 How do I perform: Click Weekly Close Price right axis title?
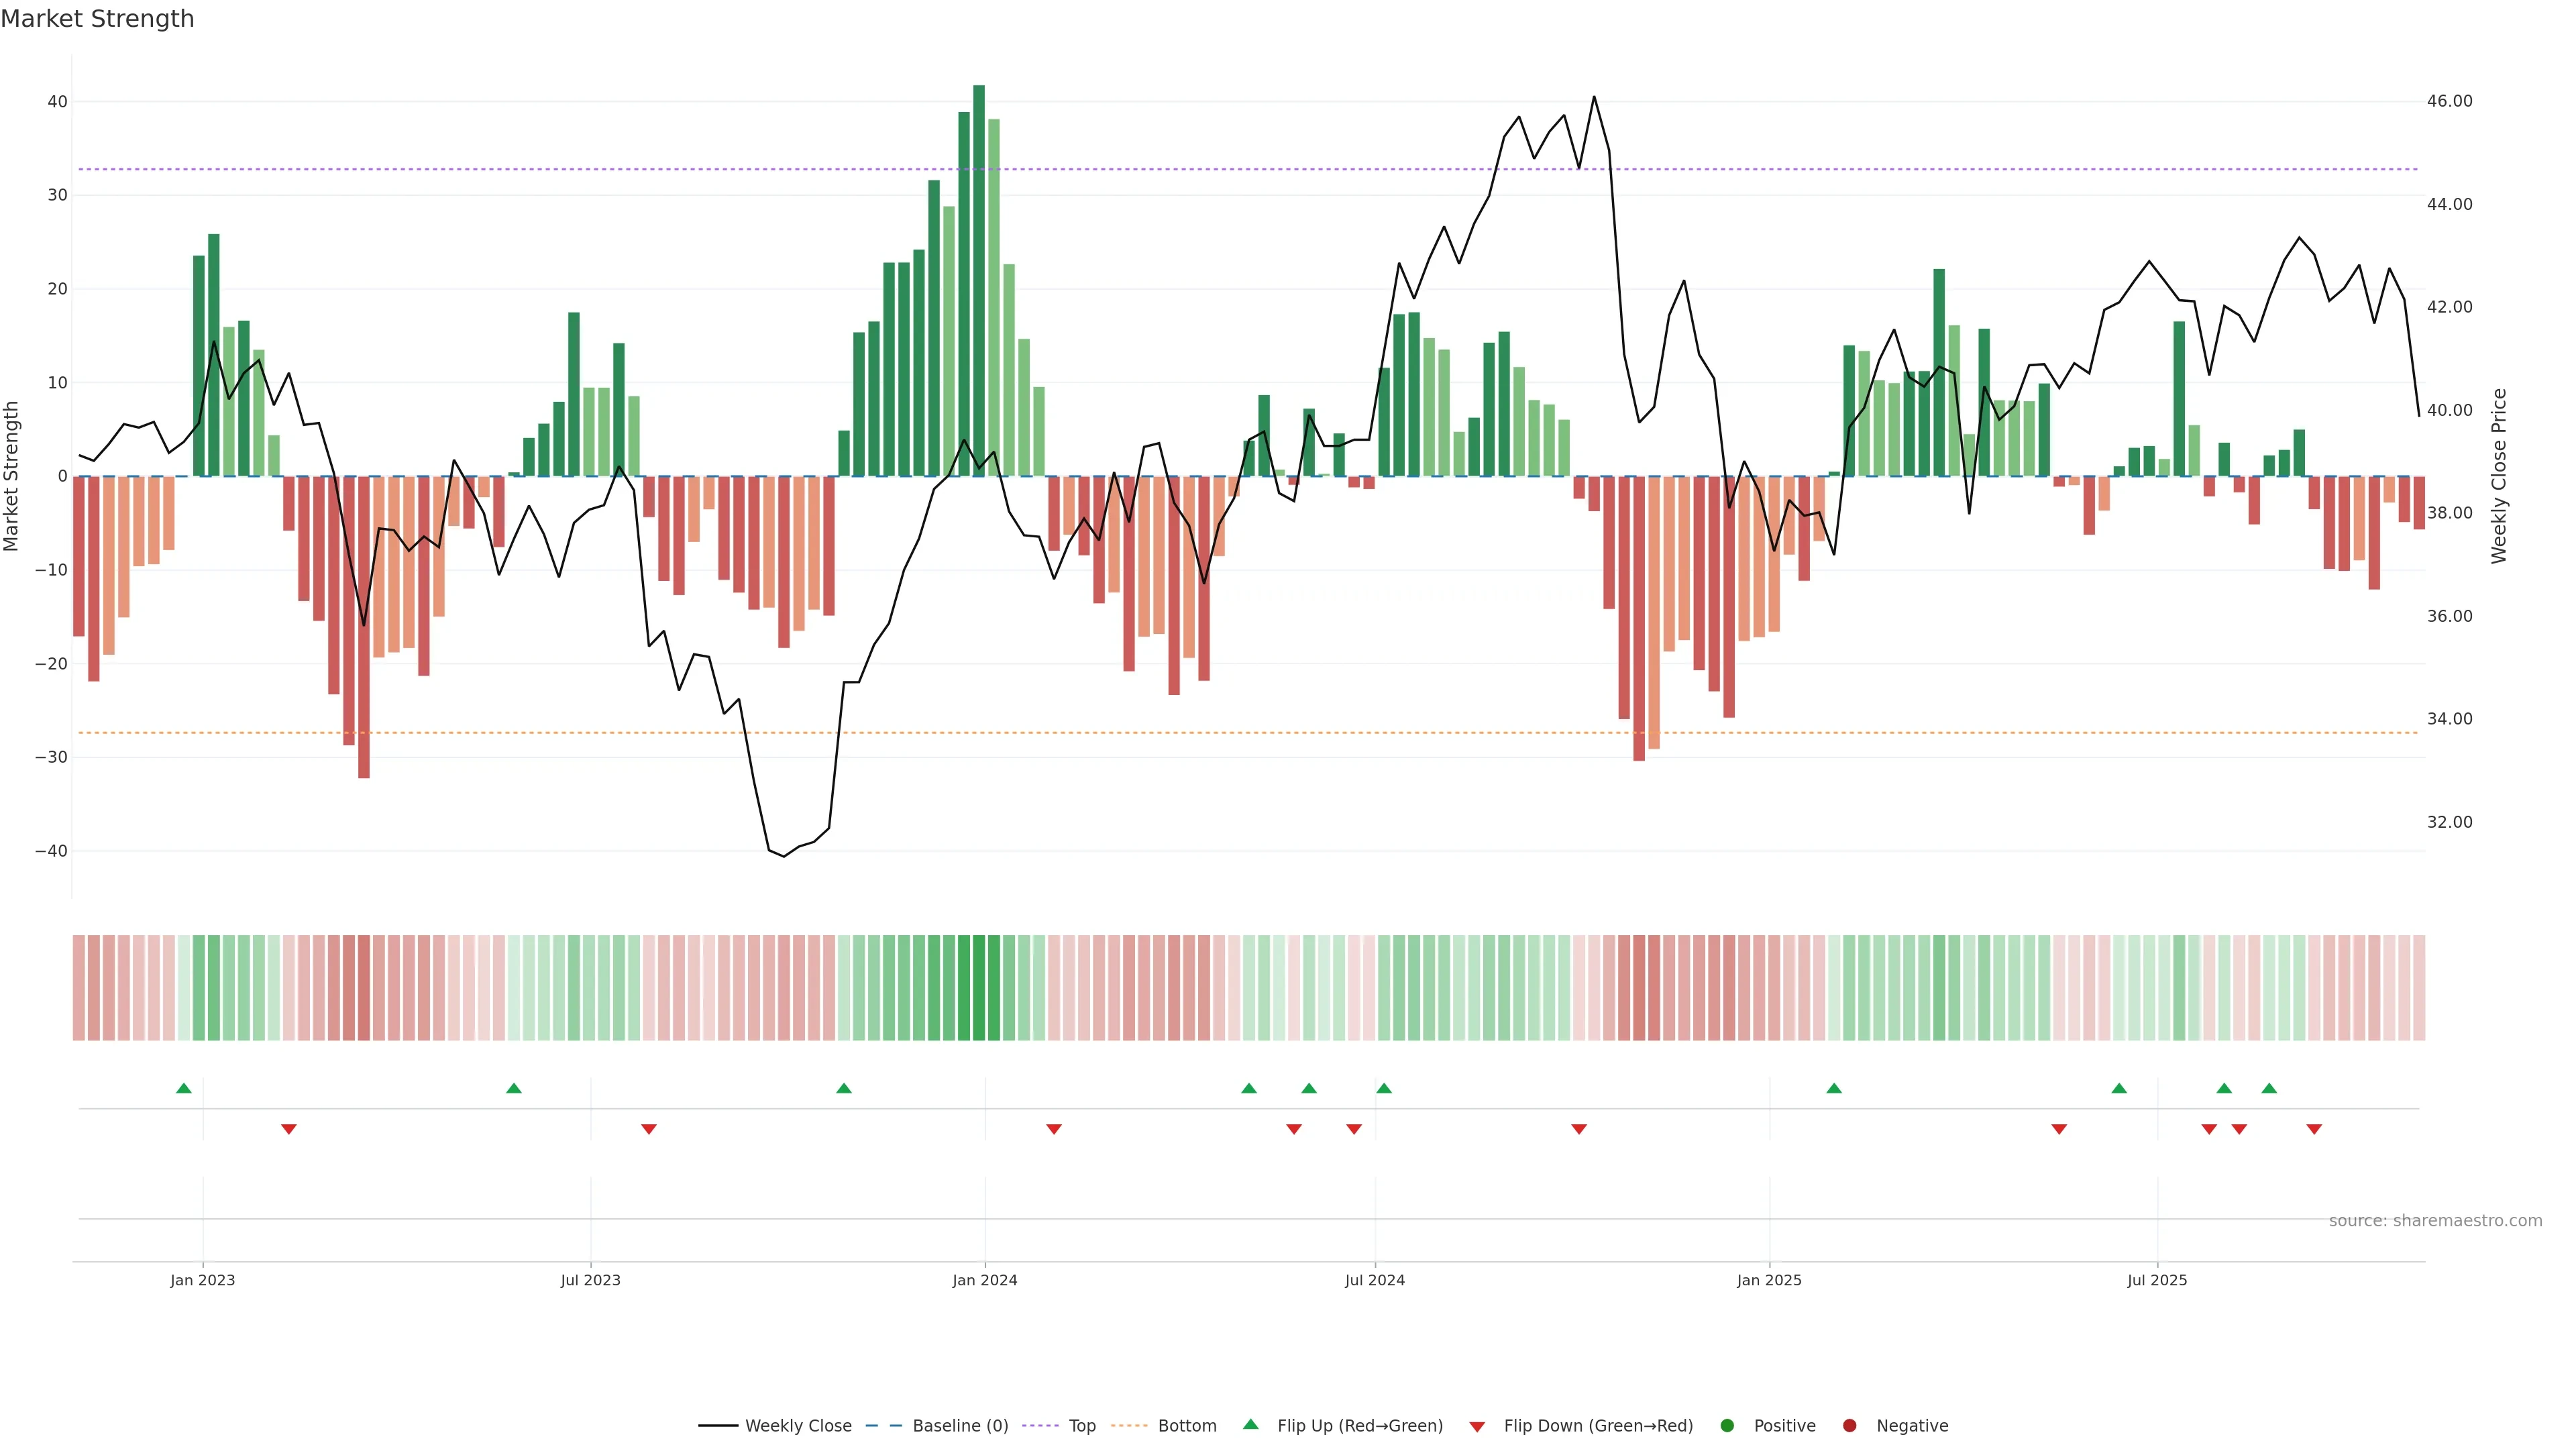coord(2499,476)
